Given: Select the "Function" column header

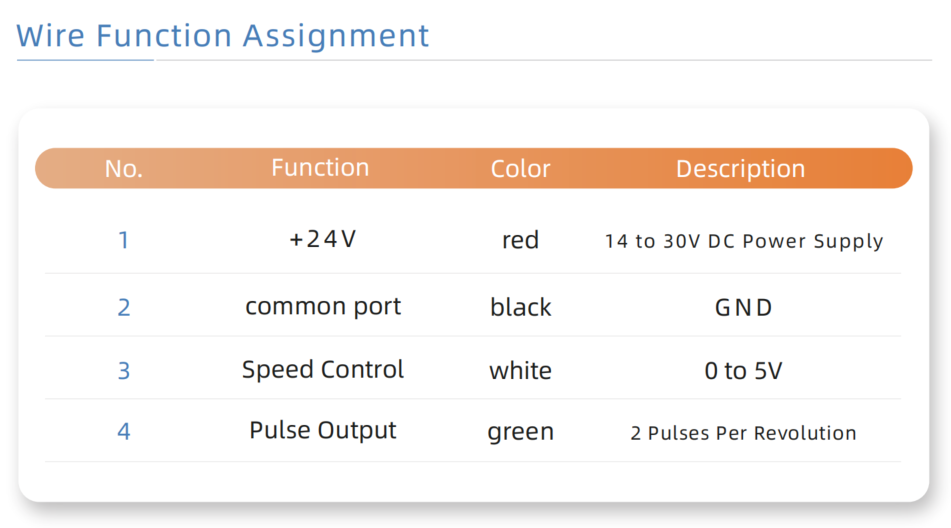Looking at the screenshot, I should coord(320,168).
